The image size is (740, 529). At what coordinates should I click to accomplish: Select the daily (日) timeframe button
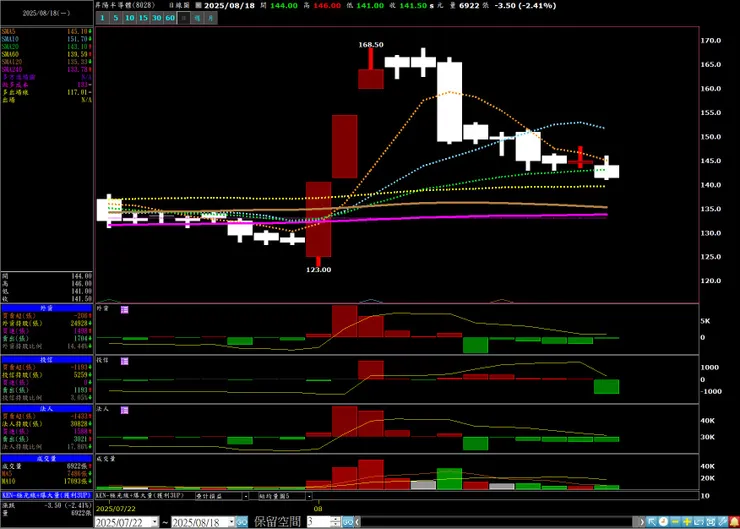click(x=184, y=18)
